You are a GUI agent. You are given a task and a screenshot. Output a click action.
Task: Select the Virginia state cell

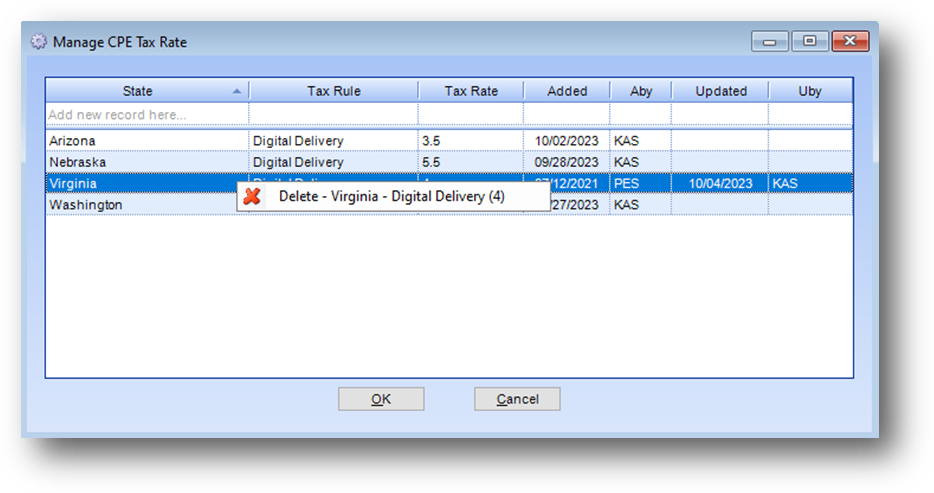[x=147, y=183]
